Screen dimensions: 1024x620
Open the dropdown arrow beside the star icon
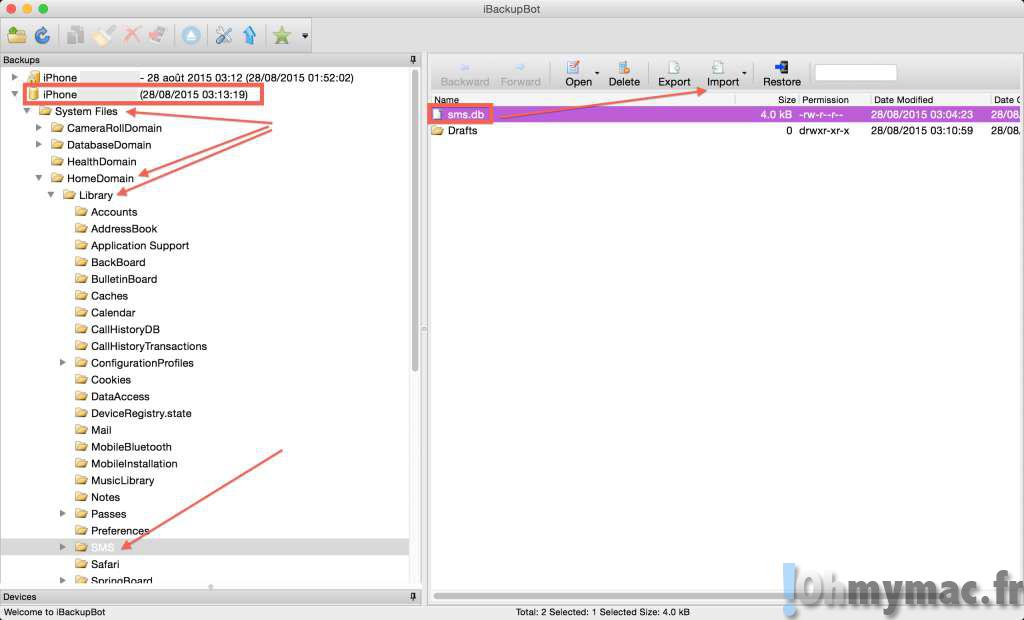click(x=304, y=36)
